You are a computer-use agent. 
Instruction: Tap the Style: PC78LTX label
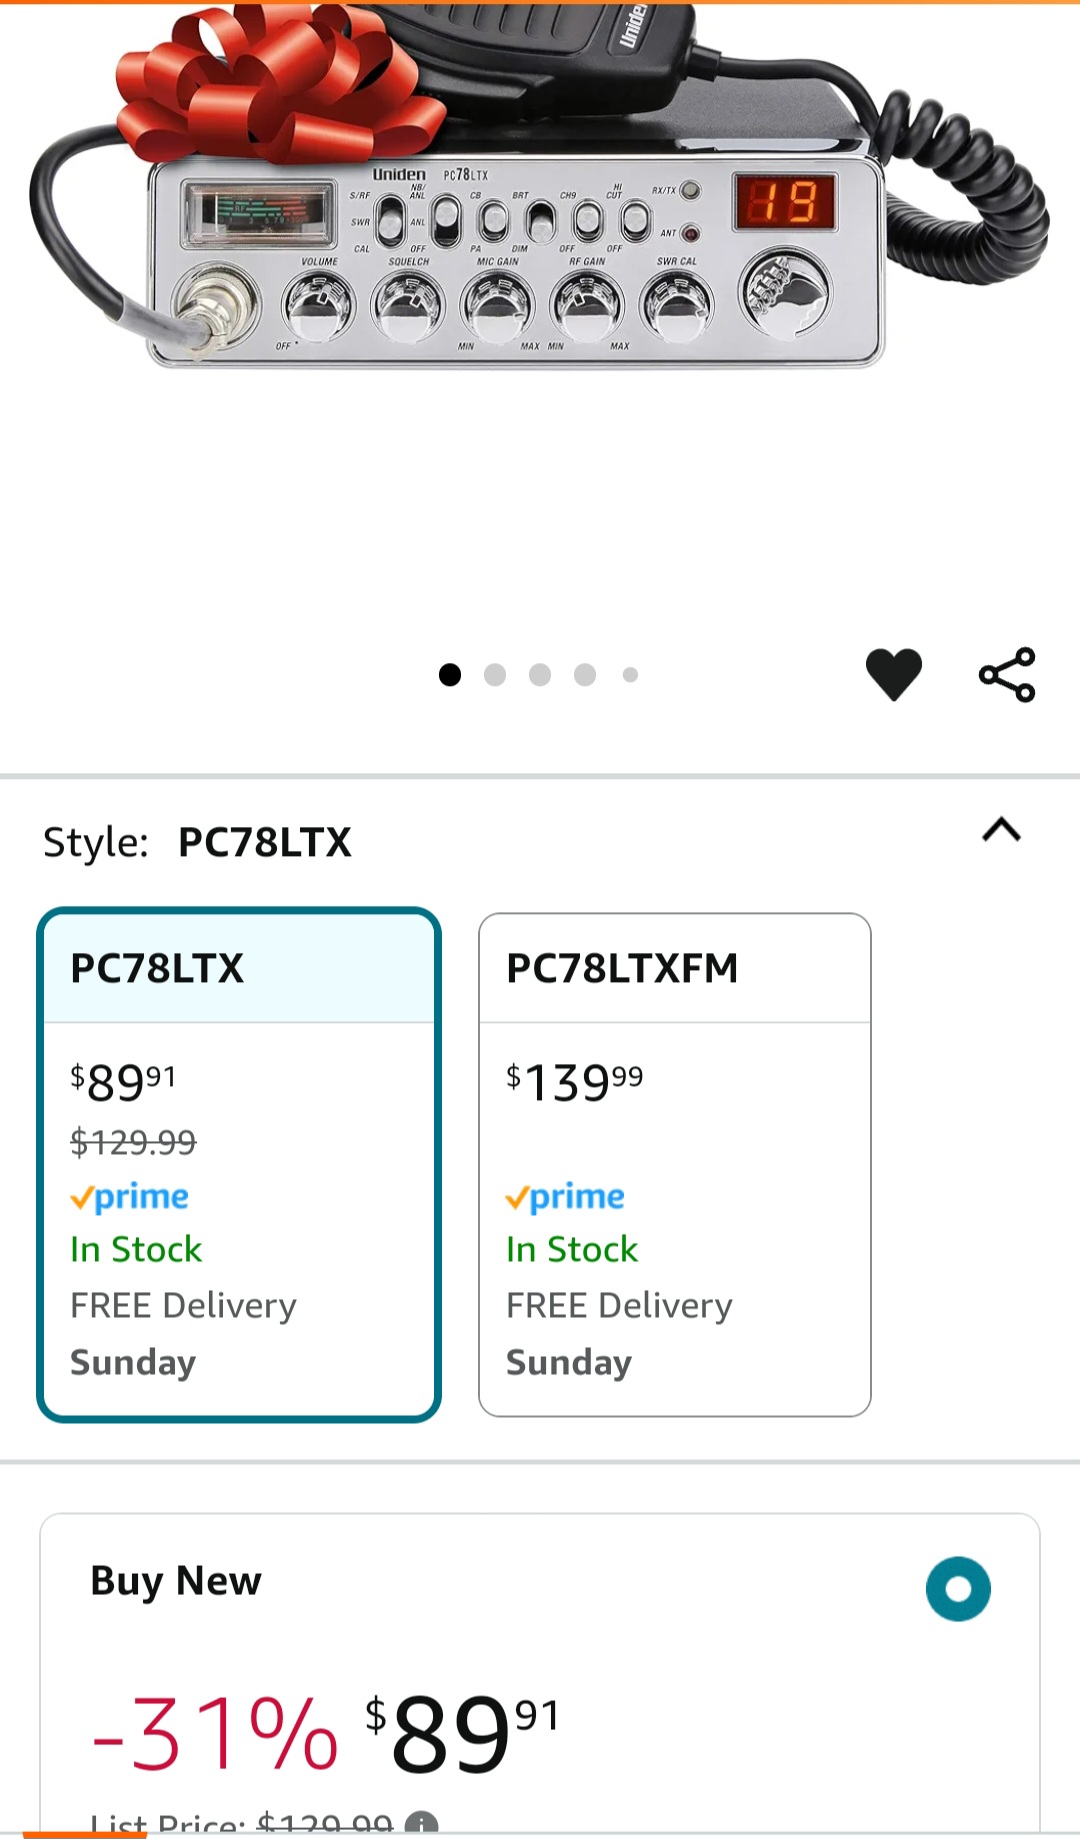pos(197,842)
